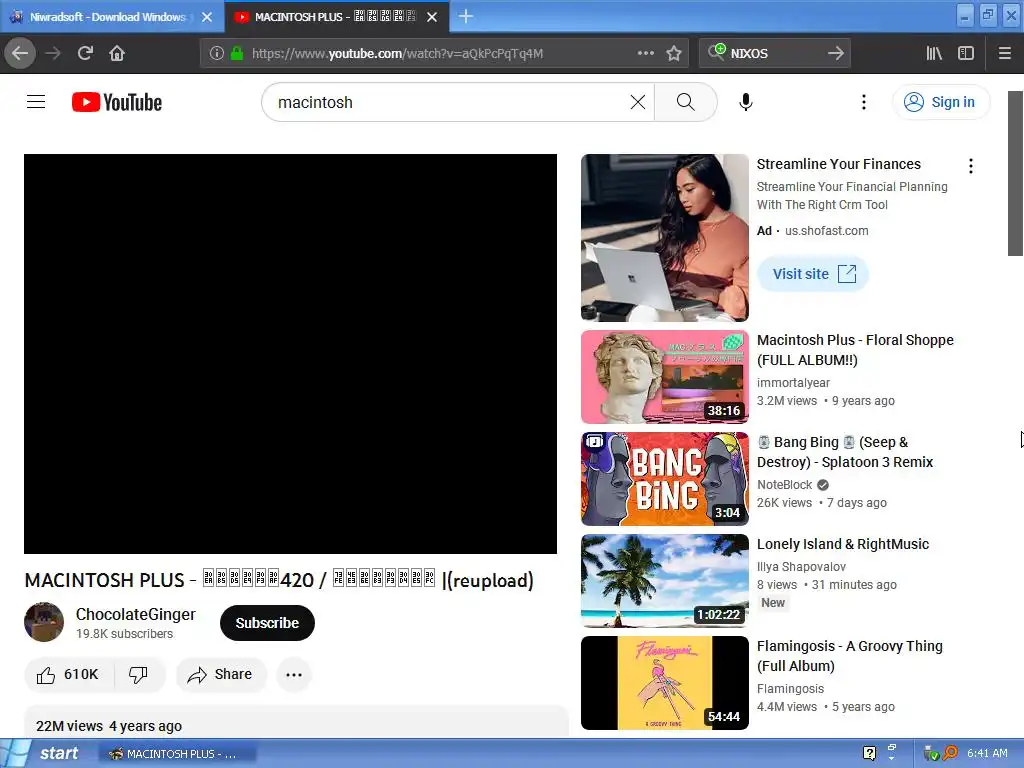Open the ChocolateGinger channel name link
1024x768 pixels.
[136, 614]
